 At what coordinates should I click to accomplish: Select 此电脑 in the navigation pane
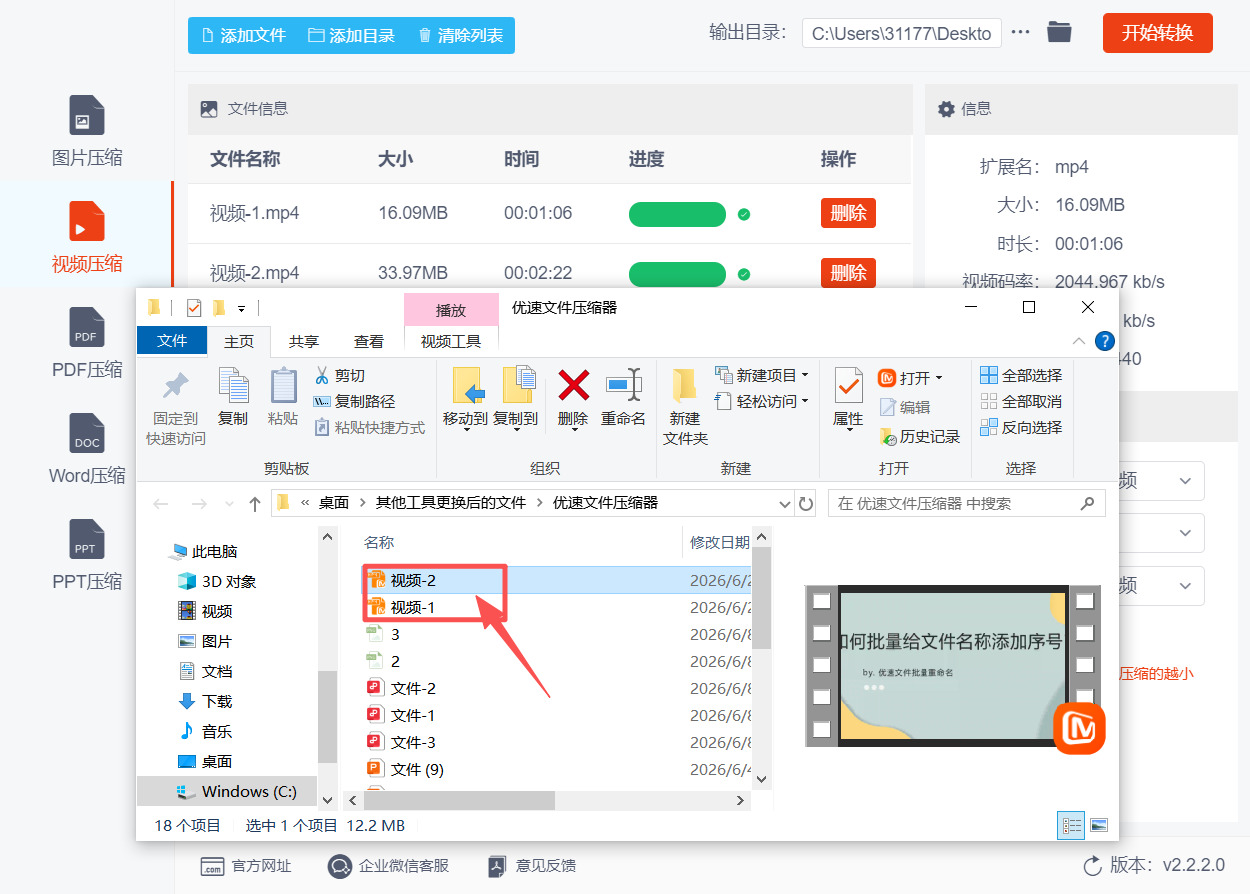pyautogui.click(x=204, y=551)
